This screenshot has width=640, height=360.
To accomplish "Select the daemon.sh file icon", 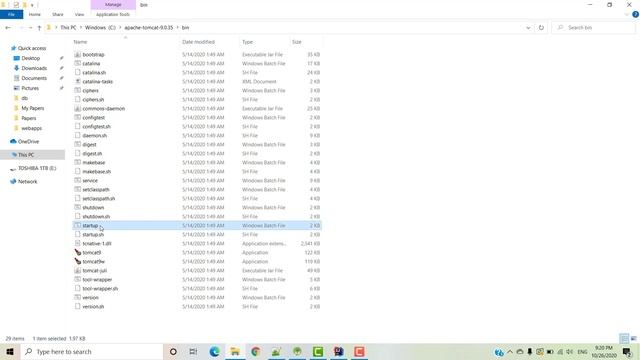I will click(78, 135).
